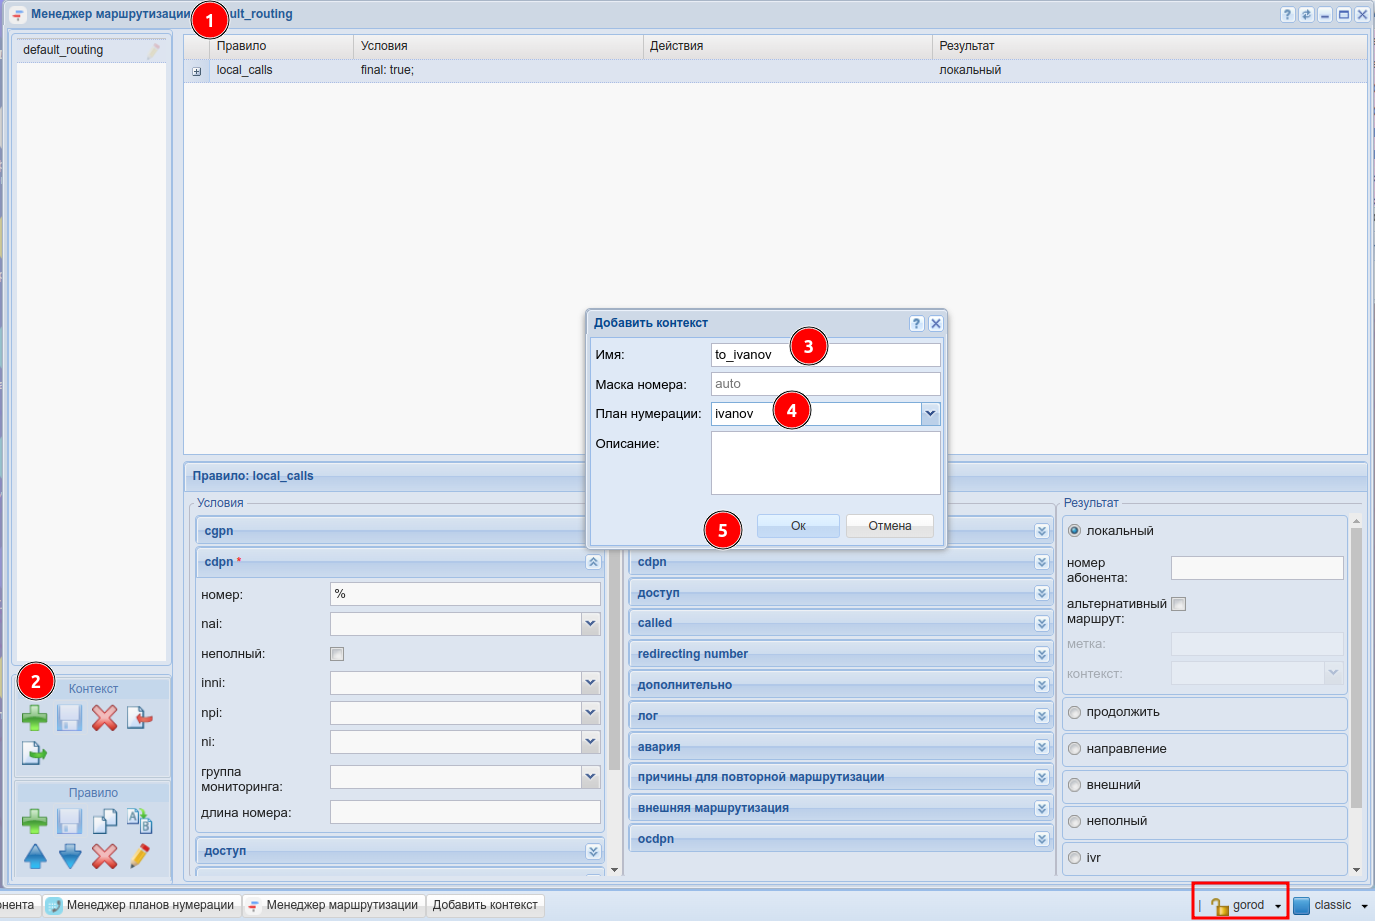Select the неполный result radio button
This screenshot has width=1375, height=921.
pos(1075,821)
